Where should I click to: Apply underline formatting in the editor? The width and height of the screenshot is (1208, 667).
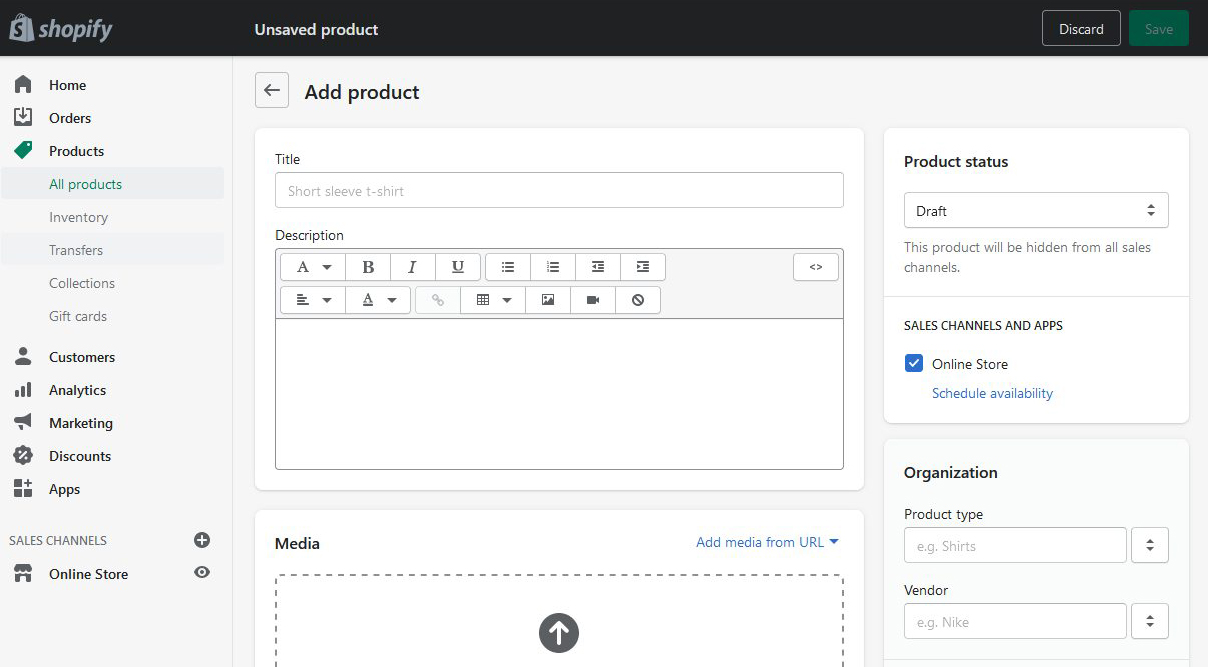click(x=457, y=267)
